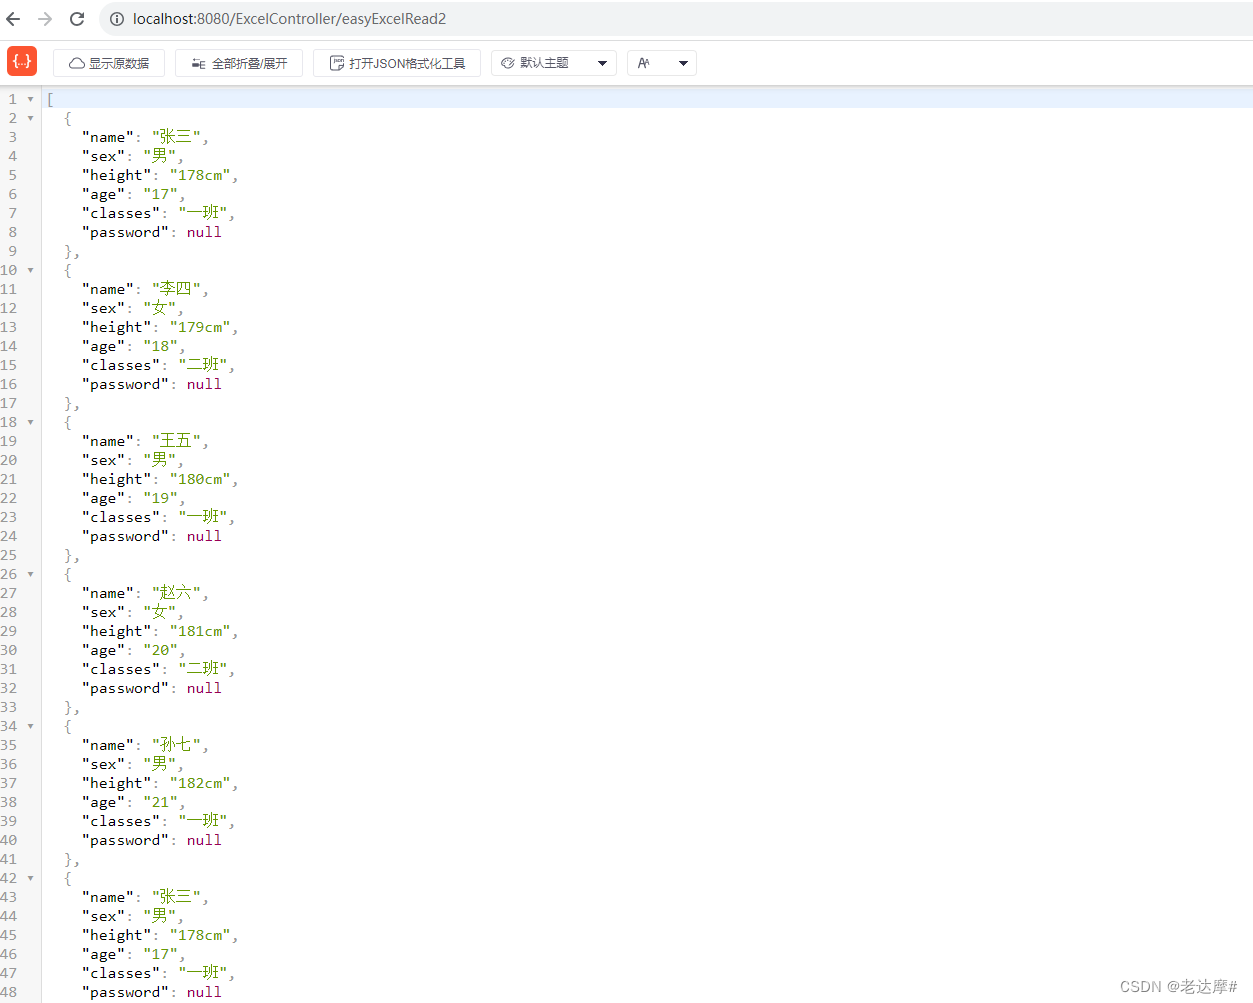This screenshot has height=1003, width=1253.
Task: Open the 打开JSON格式化工具 button
Action: (x=397, y=63)
